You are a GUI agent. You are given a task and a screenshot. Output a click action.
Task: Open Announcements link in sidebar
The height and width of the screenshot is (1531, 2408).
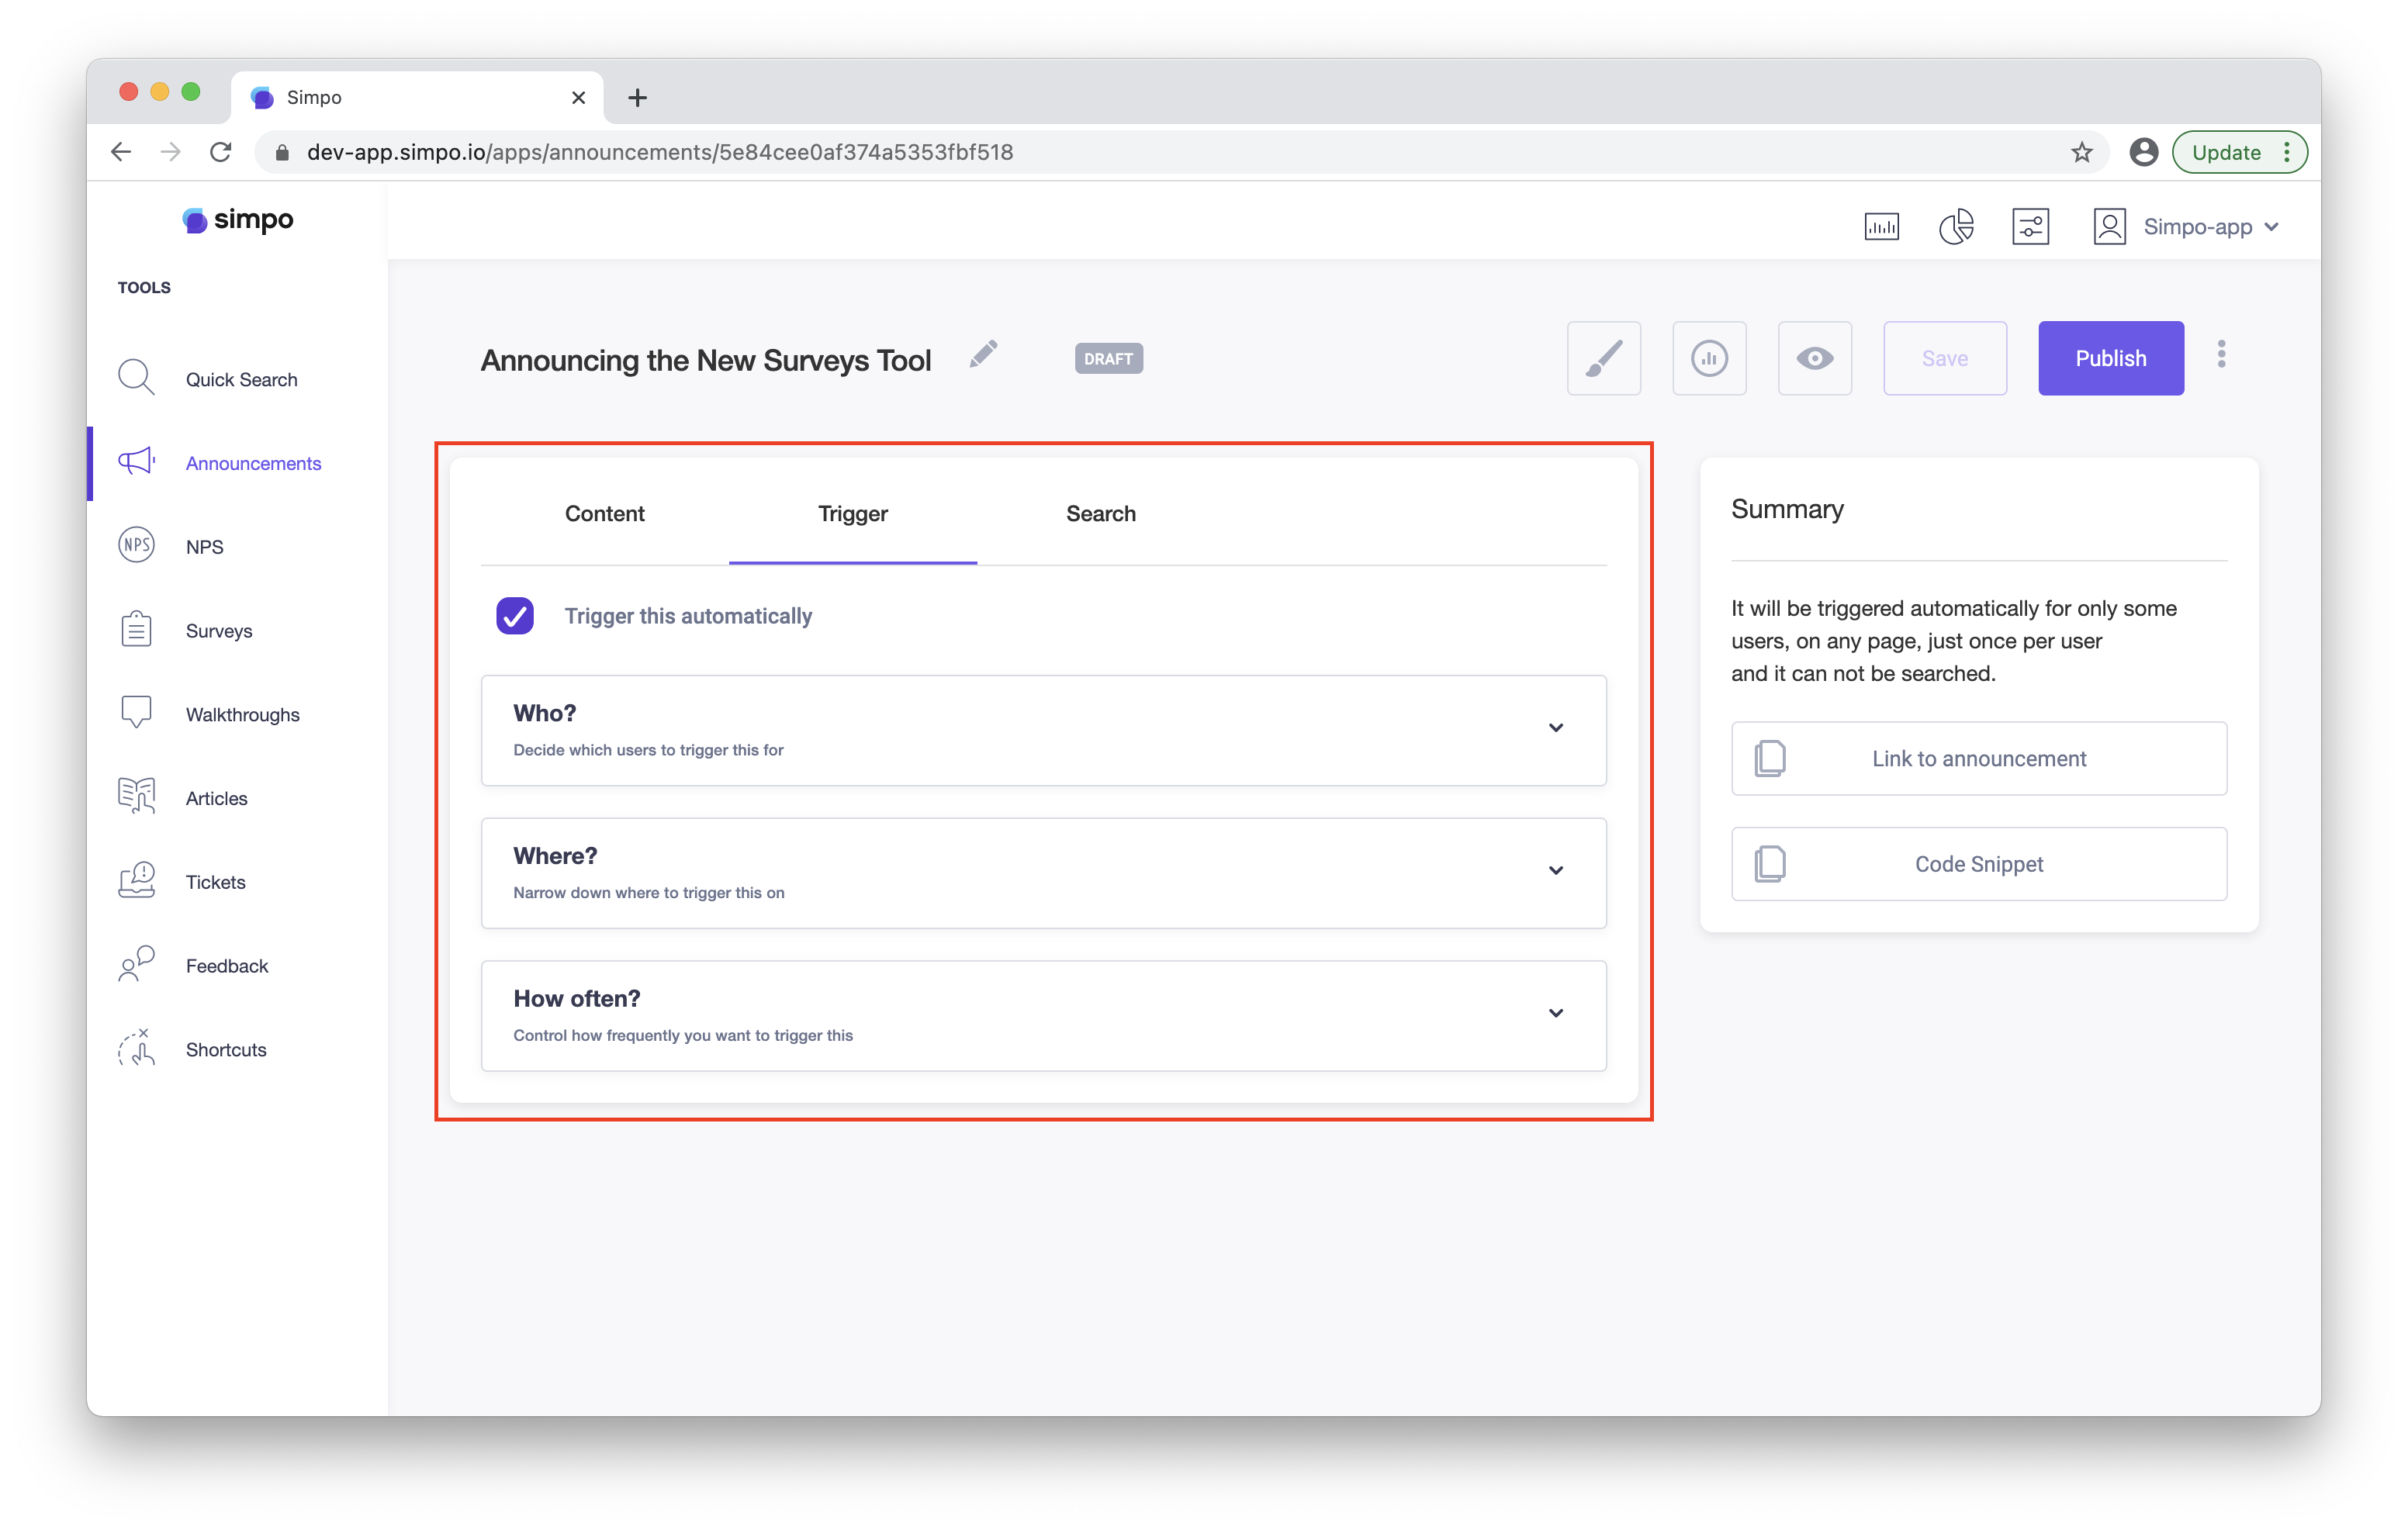253,462
